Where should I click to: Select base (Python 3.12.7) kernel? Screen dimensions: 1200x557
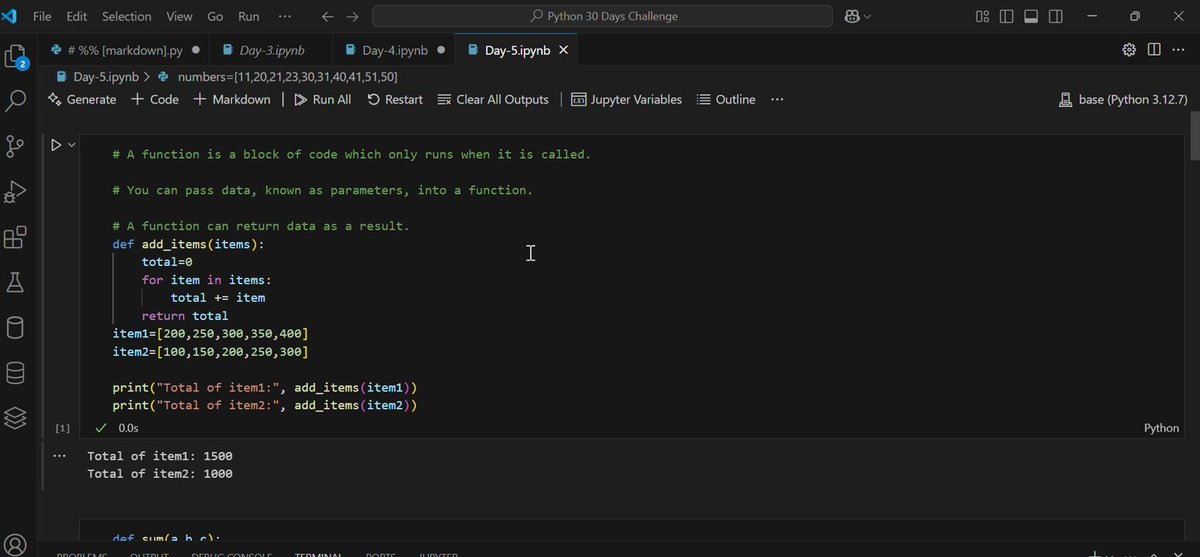point(1123,99)
